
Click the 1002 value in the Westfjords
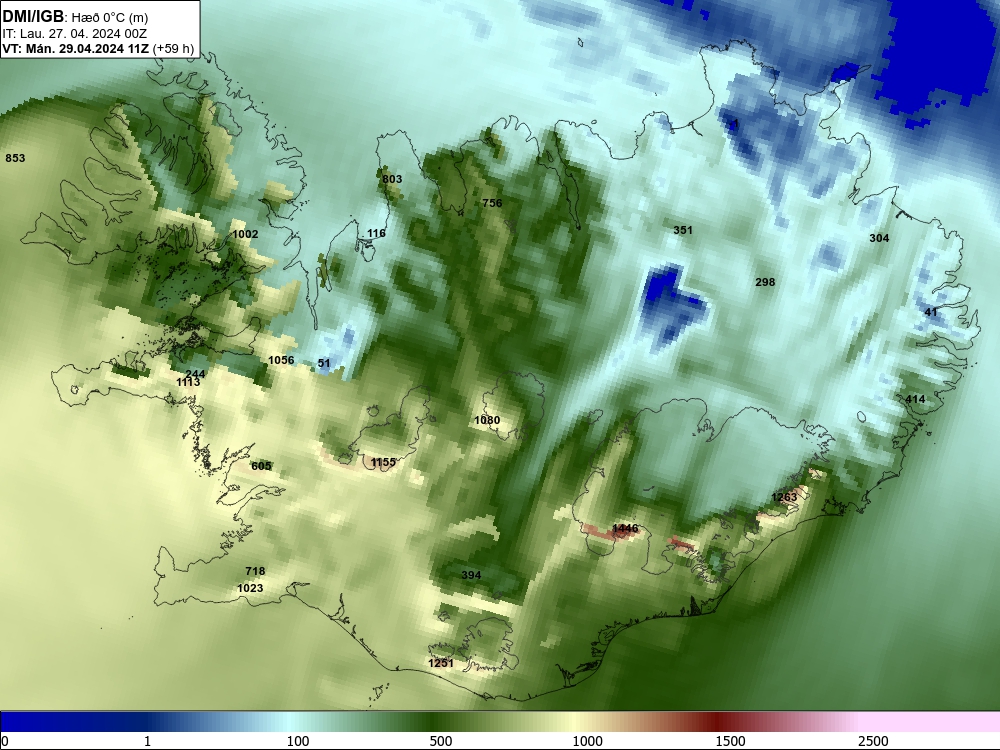[245, 234]
